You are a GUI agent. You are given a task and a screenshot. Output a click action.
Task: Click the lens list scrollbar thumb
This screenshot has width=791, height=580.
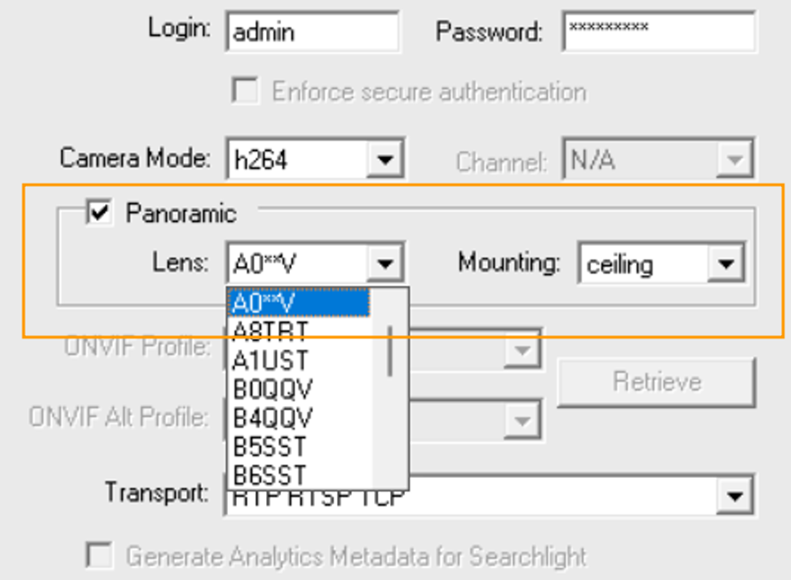389,351
